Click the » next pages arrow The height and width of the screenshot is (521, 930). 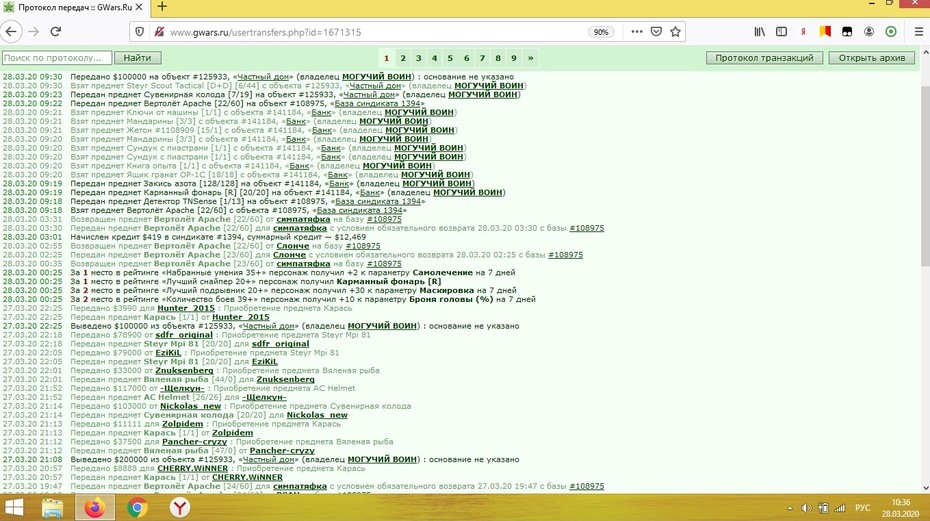coord(530,58)
